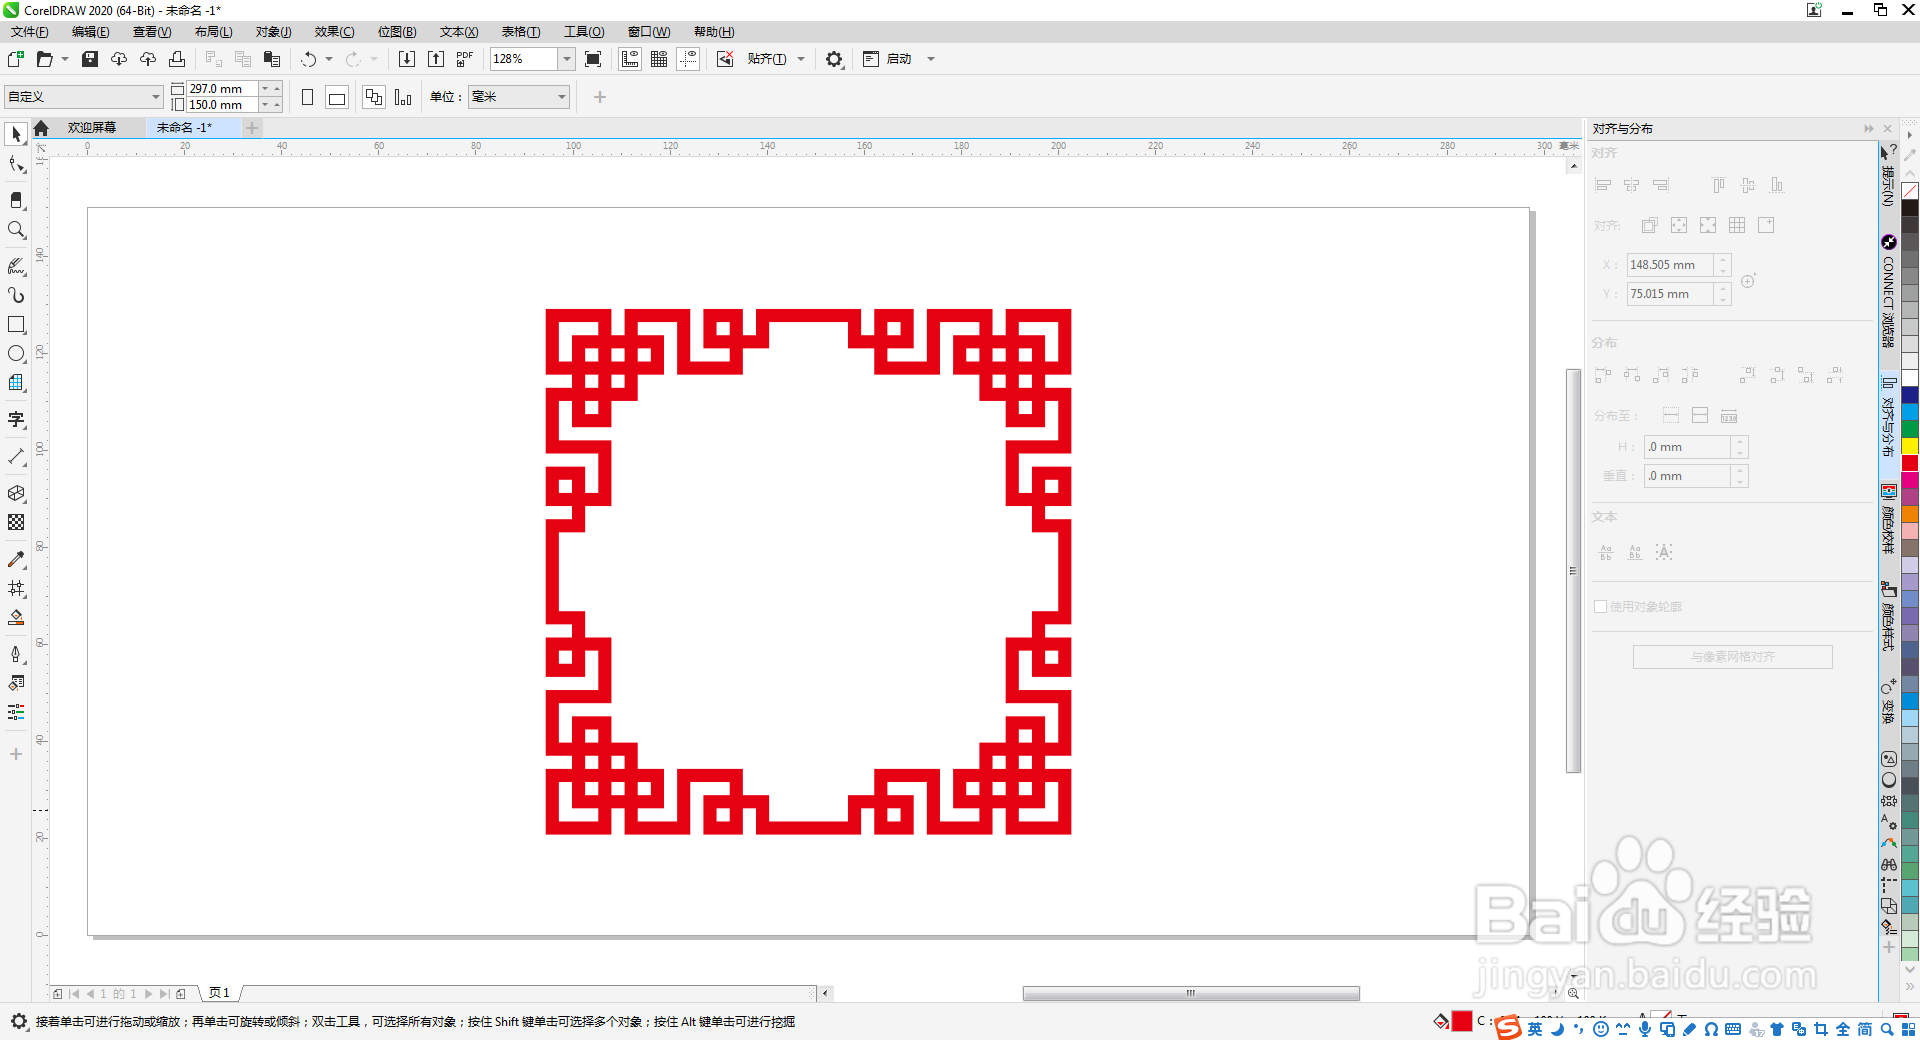
Task: Select the 页1 page tab
Action: 219,993
